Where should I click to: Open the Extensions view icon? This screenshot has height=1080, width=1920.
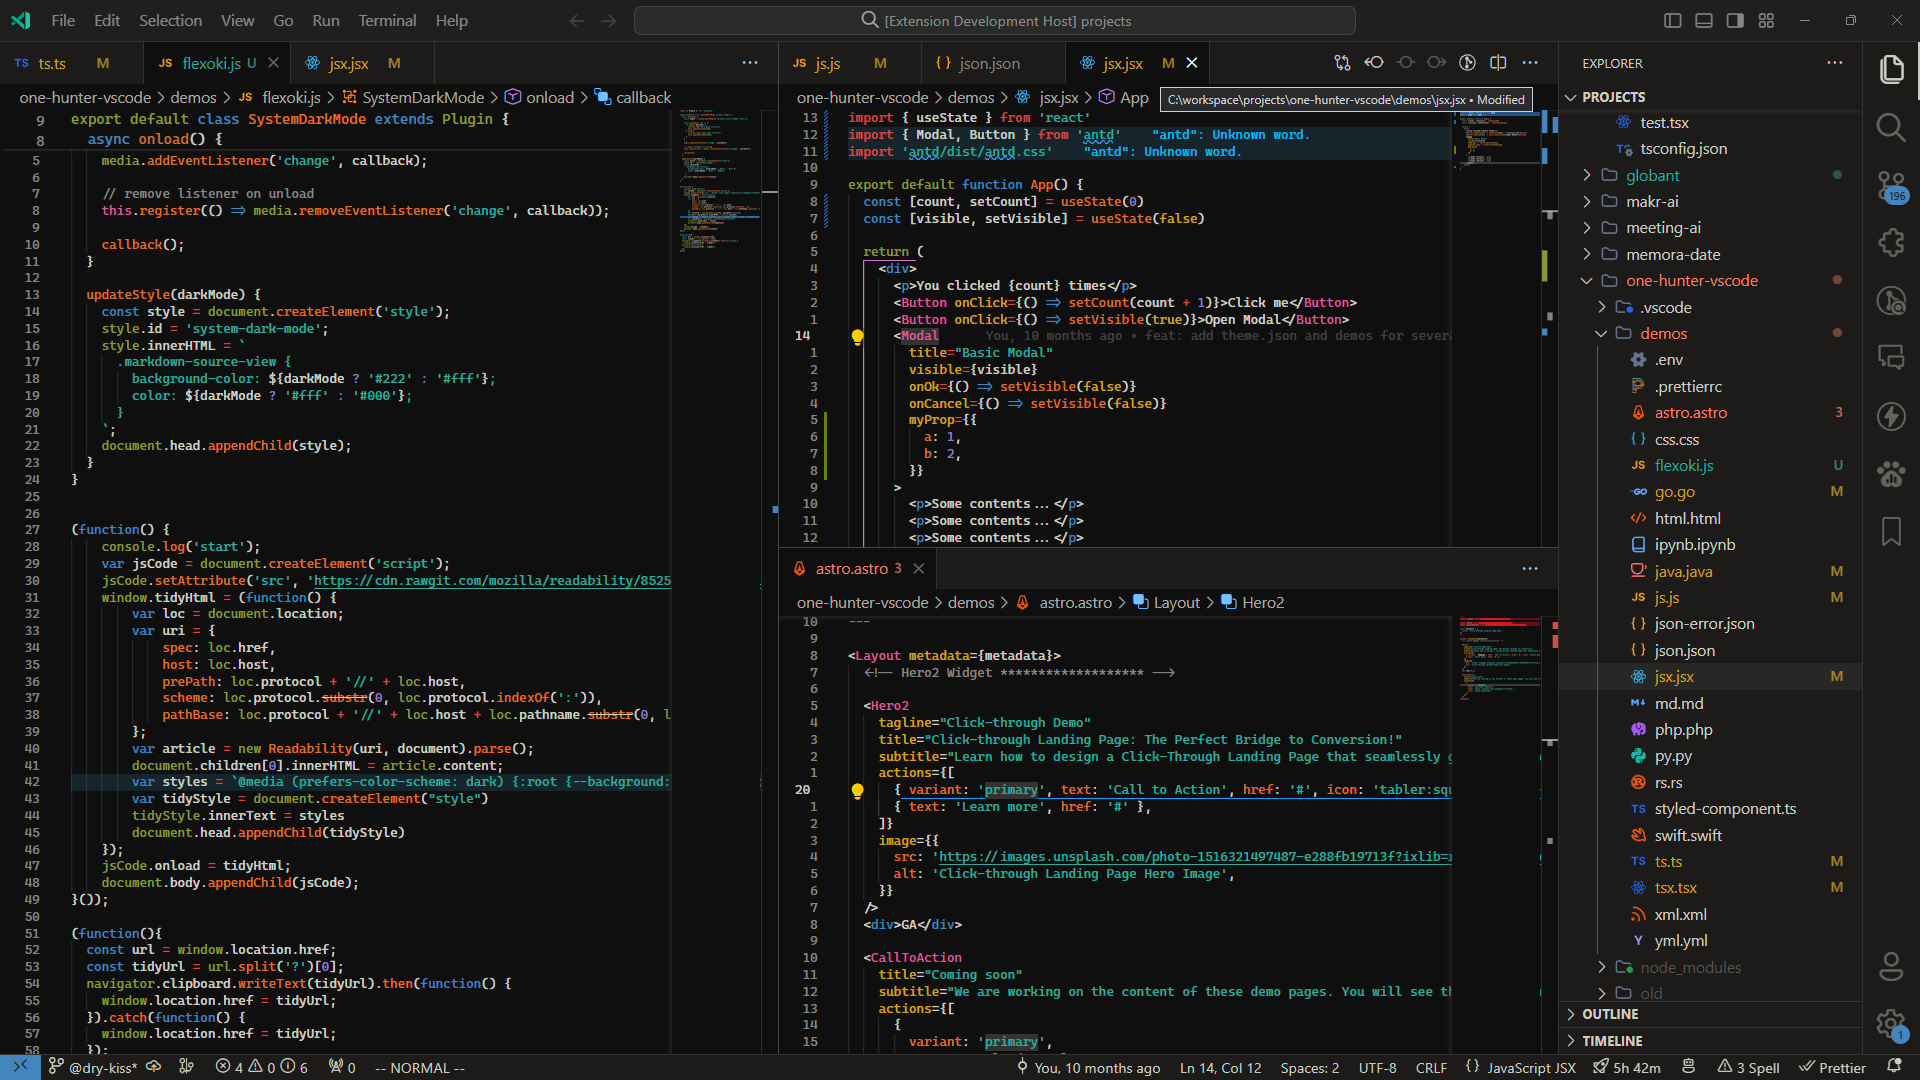[x=1890, y=243]
